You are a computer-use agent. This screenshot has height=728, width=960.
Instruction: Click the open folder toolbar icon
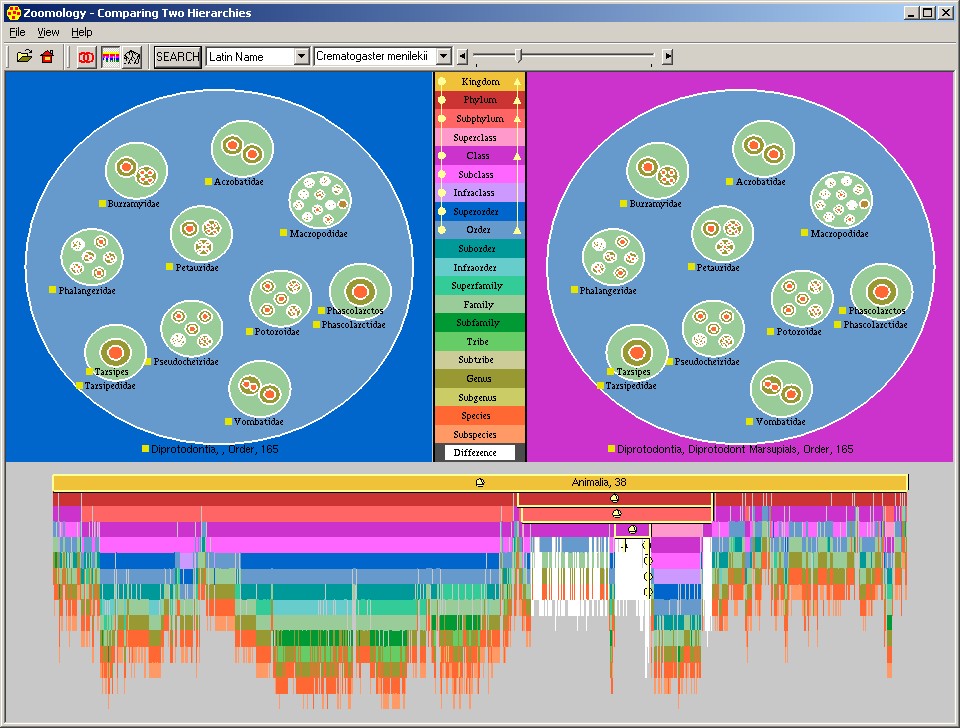click(24, 57)
